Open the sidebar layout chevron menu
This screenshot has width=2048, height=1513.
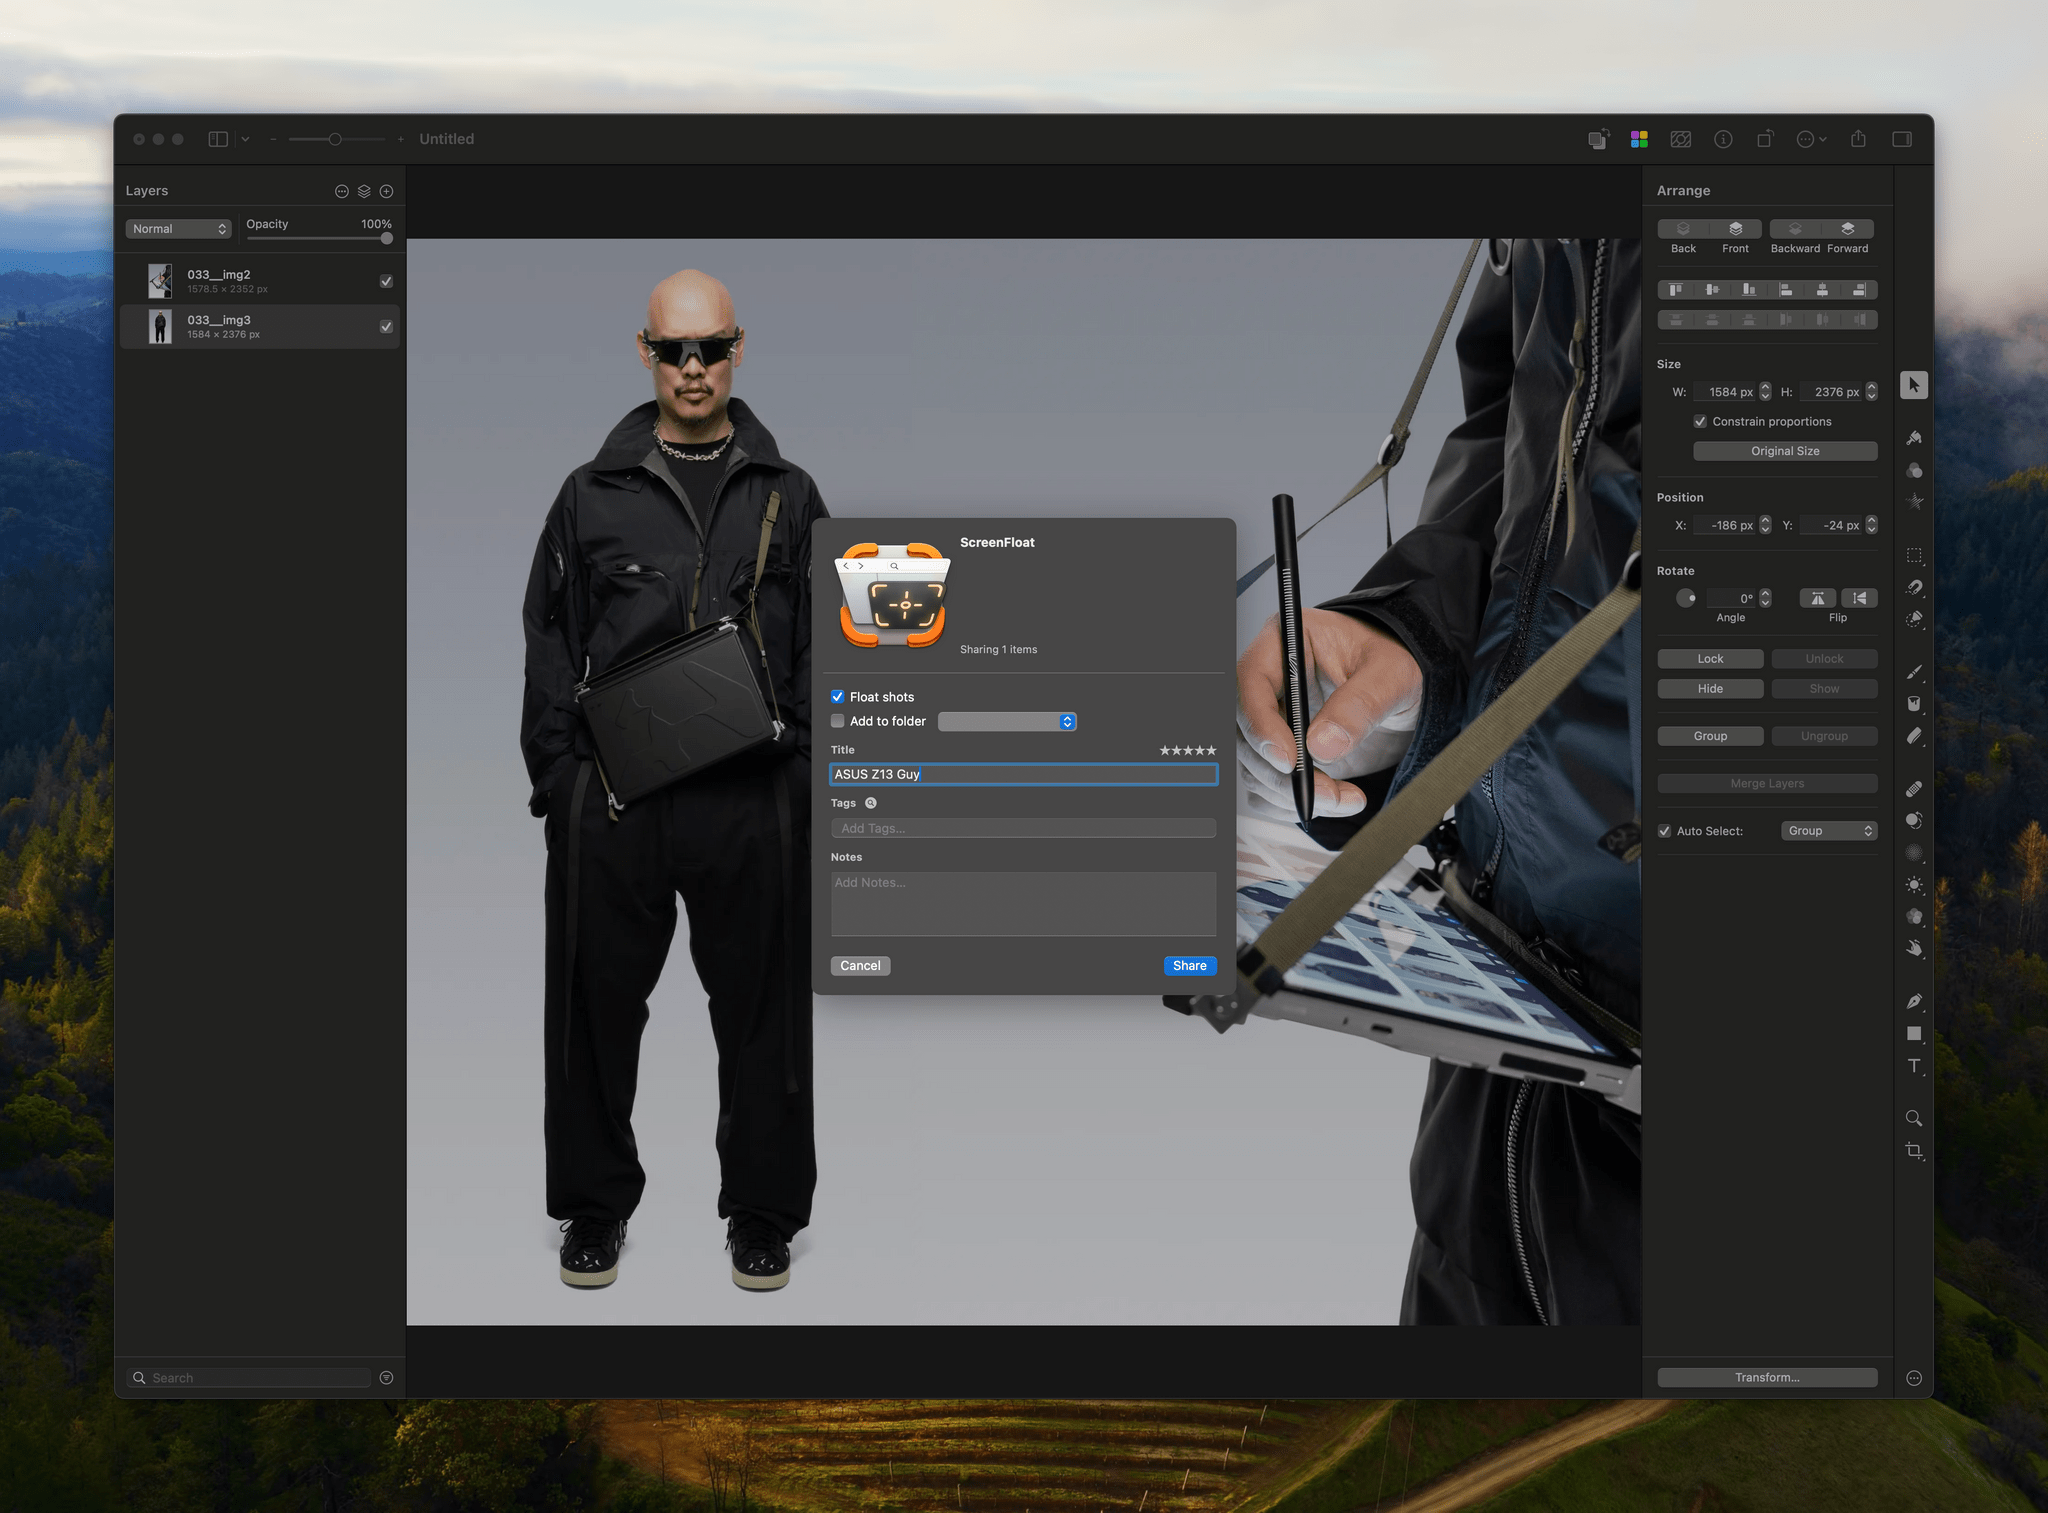(245, 139)
